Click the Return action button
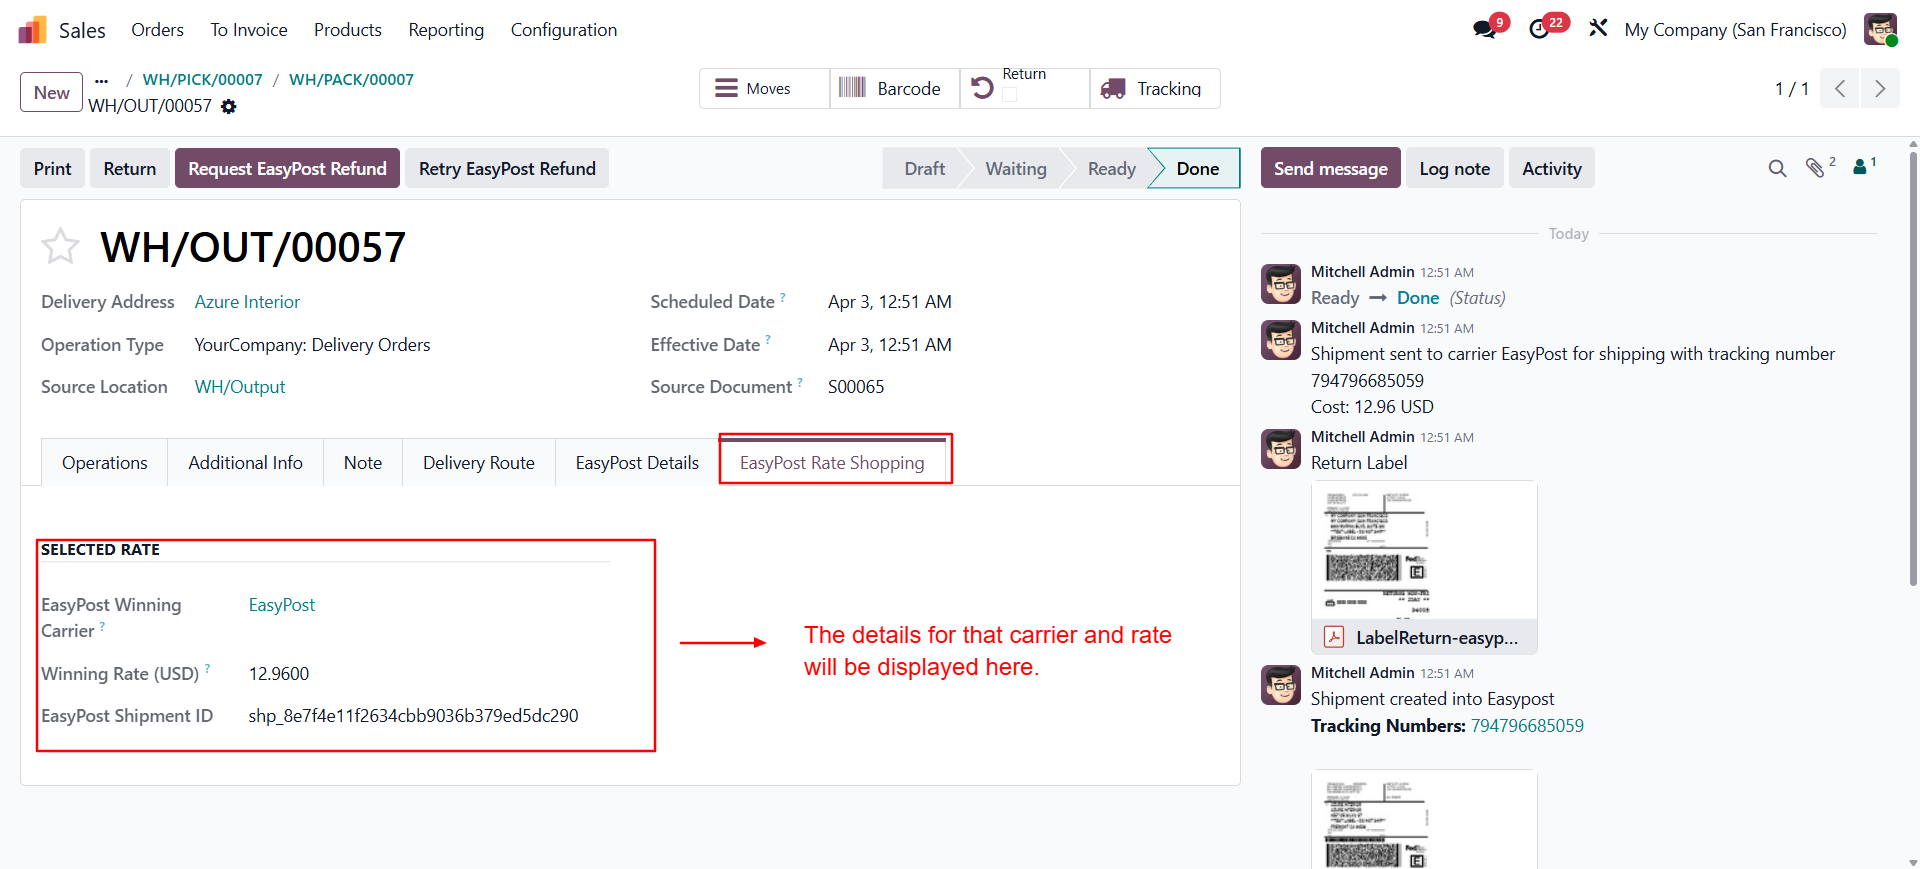 point(130,168)
